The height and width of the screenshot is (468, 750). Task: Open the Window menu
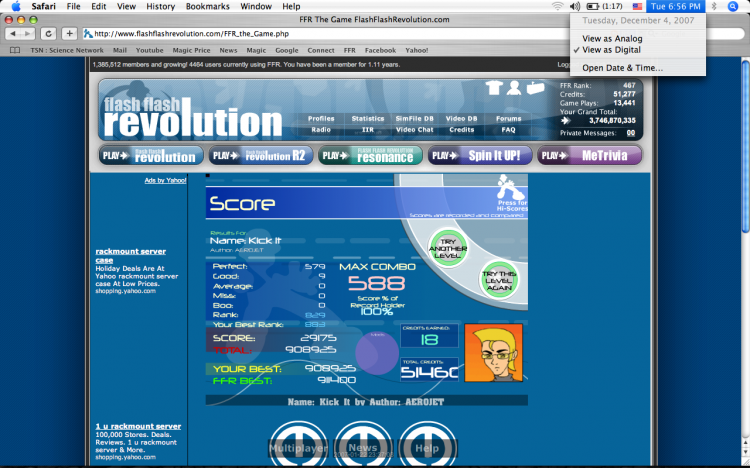[x=256, y=6]
